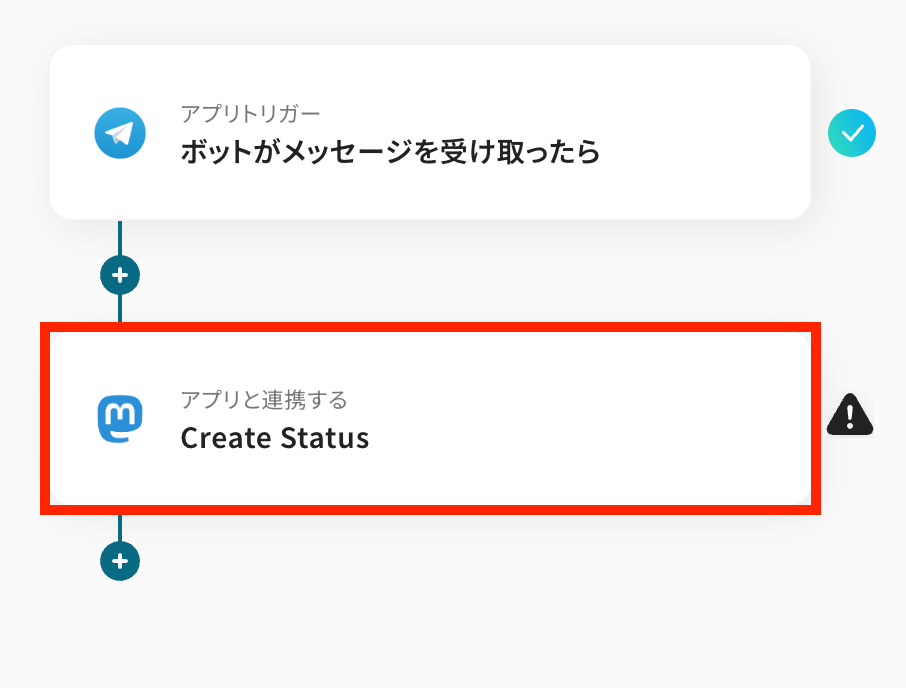Click the Telegram app icon
The height and width of the screenshot is (688, 906).
pos(120,133)
